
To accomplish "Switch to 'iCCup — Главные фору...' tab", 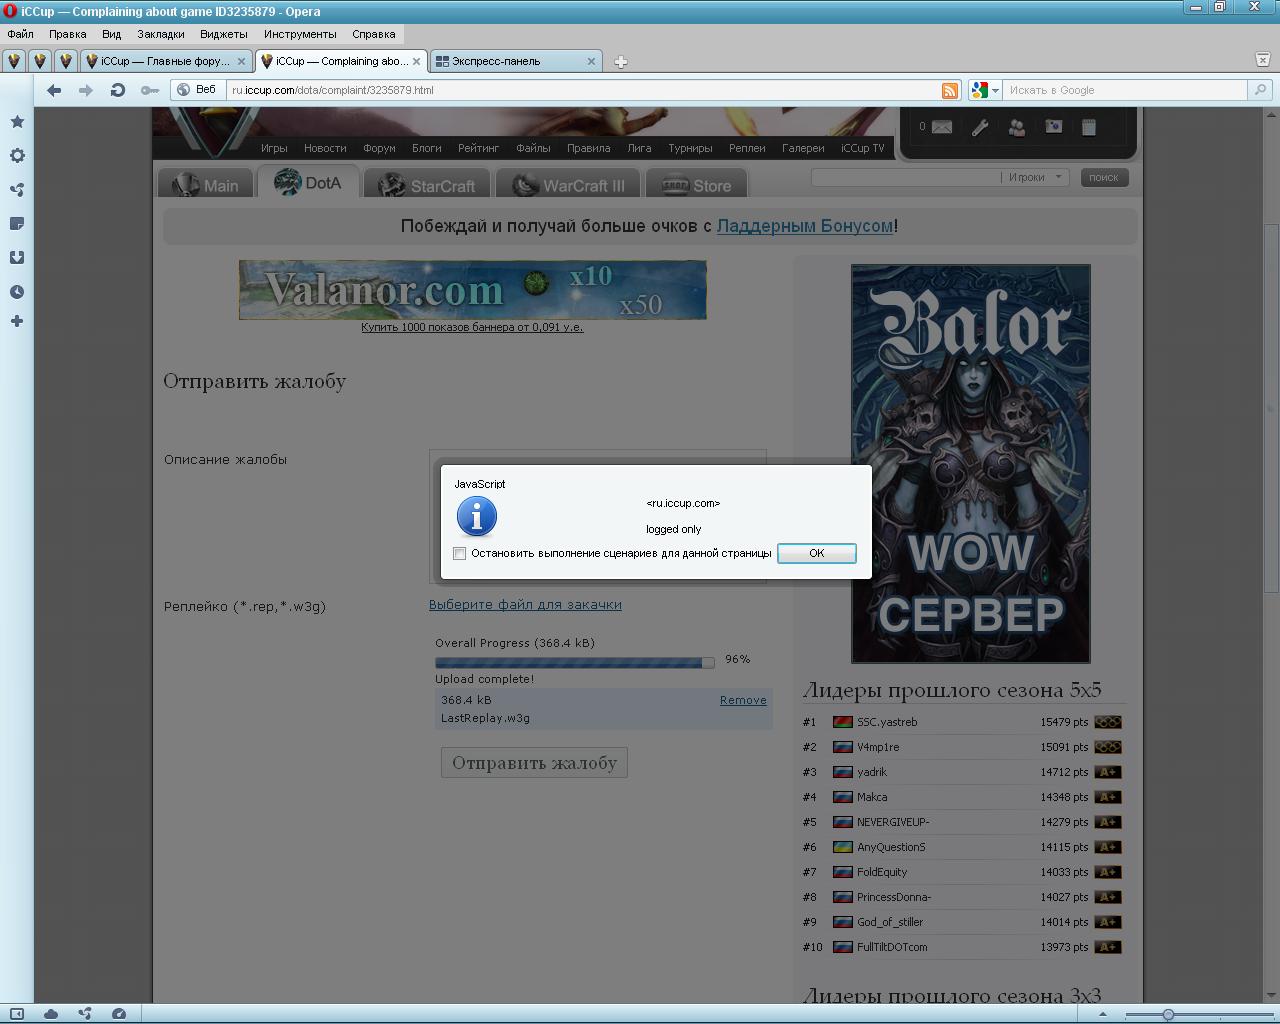I will coord(166,61).
